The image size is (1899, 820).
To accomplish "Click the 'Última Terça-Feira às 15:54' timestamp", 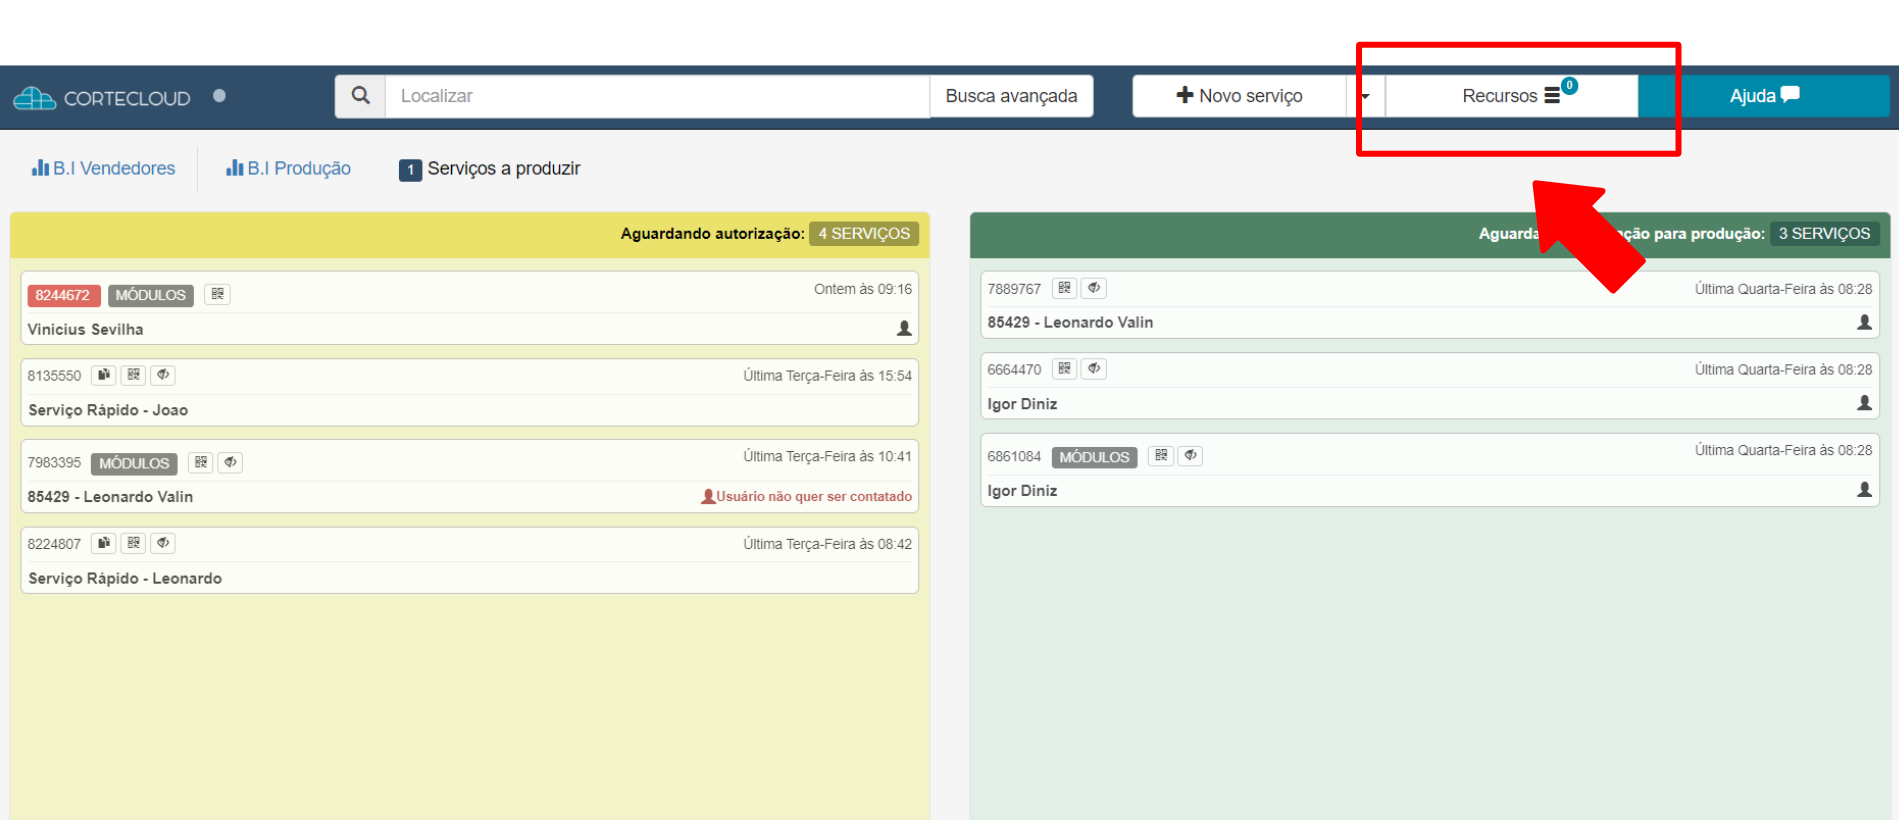I will 828,376.
